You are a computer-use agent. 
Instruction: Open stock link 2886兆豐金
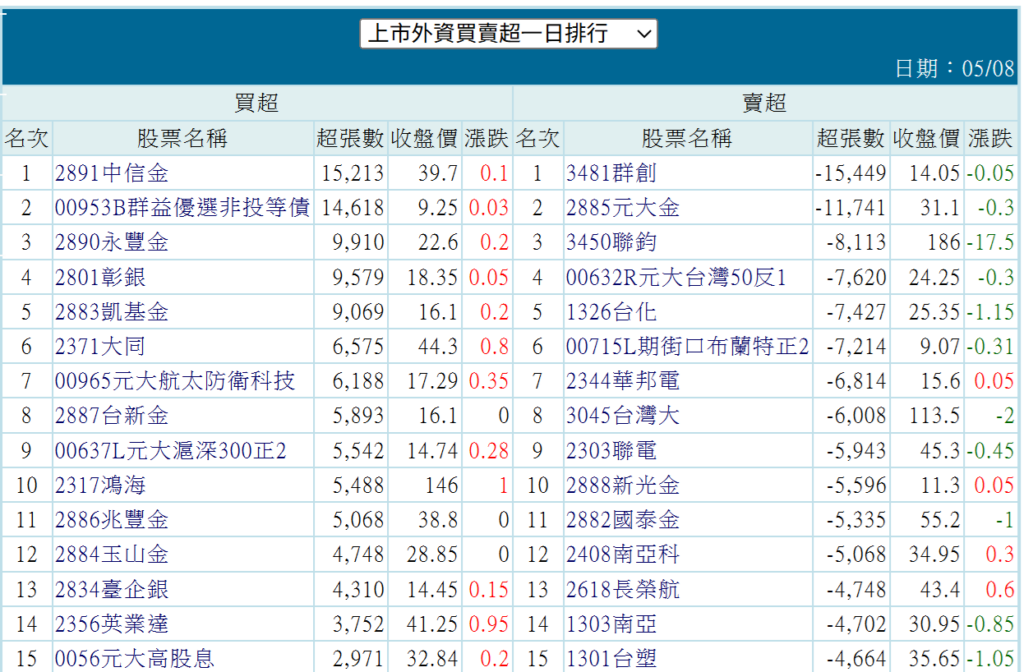click(x=112, y=520)
